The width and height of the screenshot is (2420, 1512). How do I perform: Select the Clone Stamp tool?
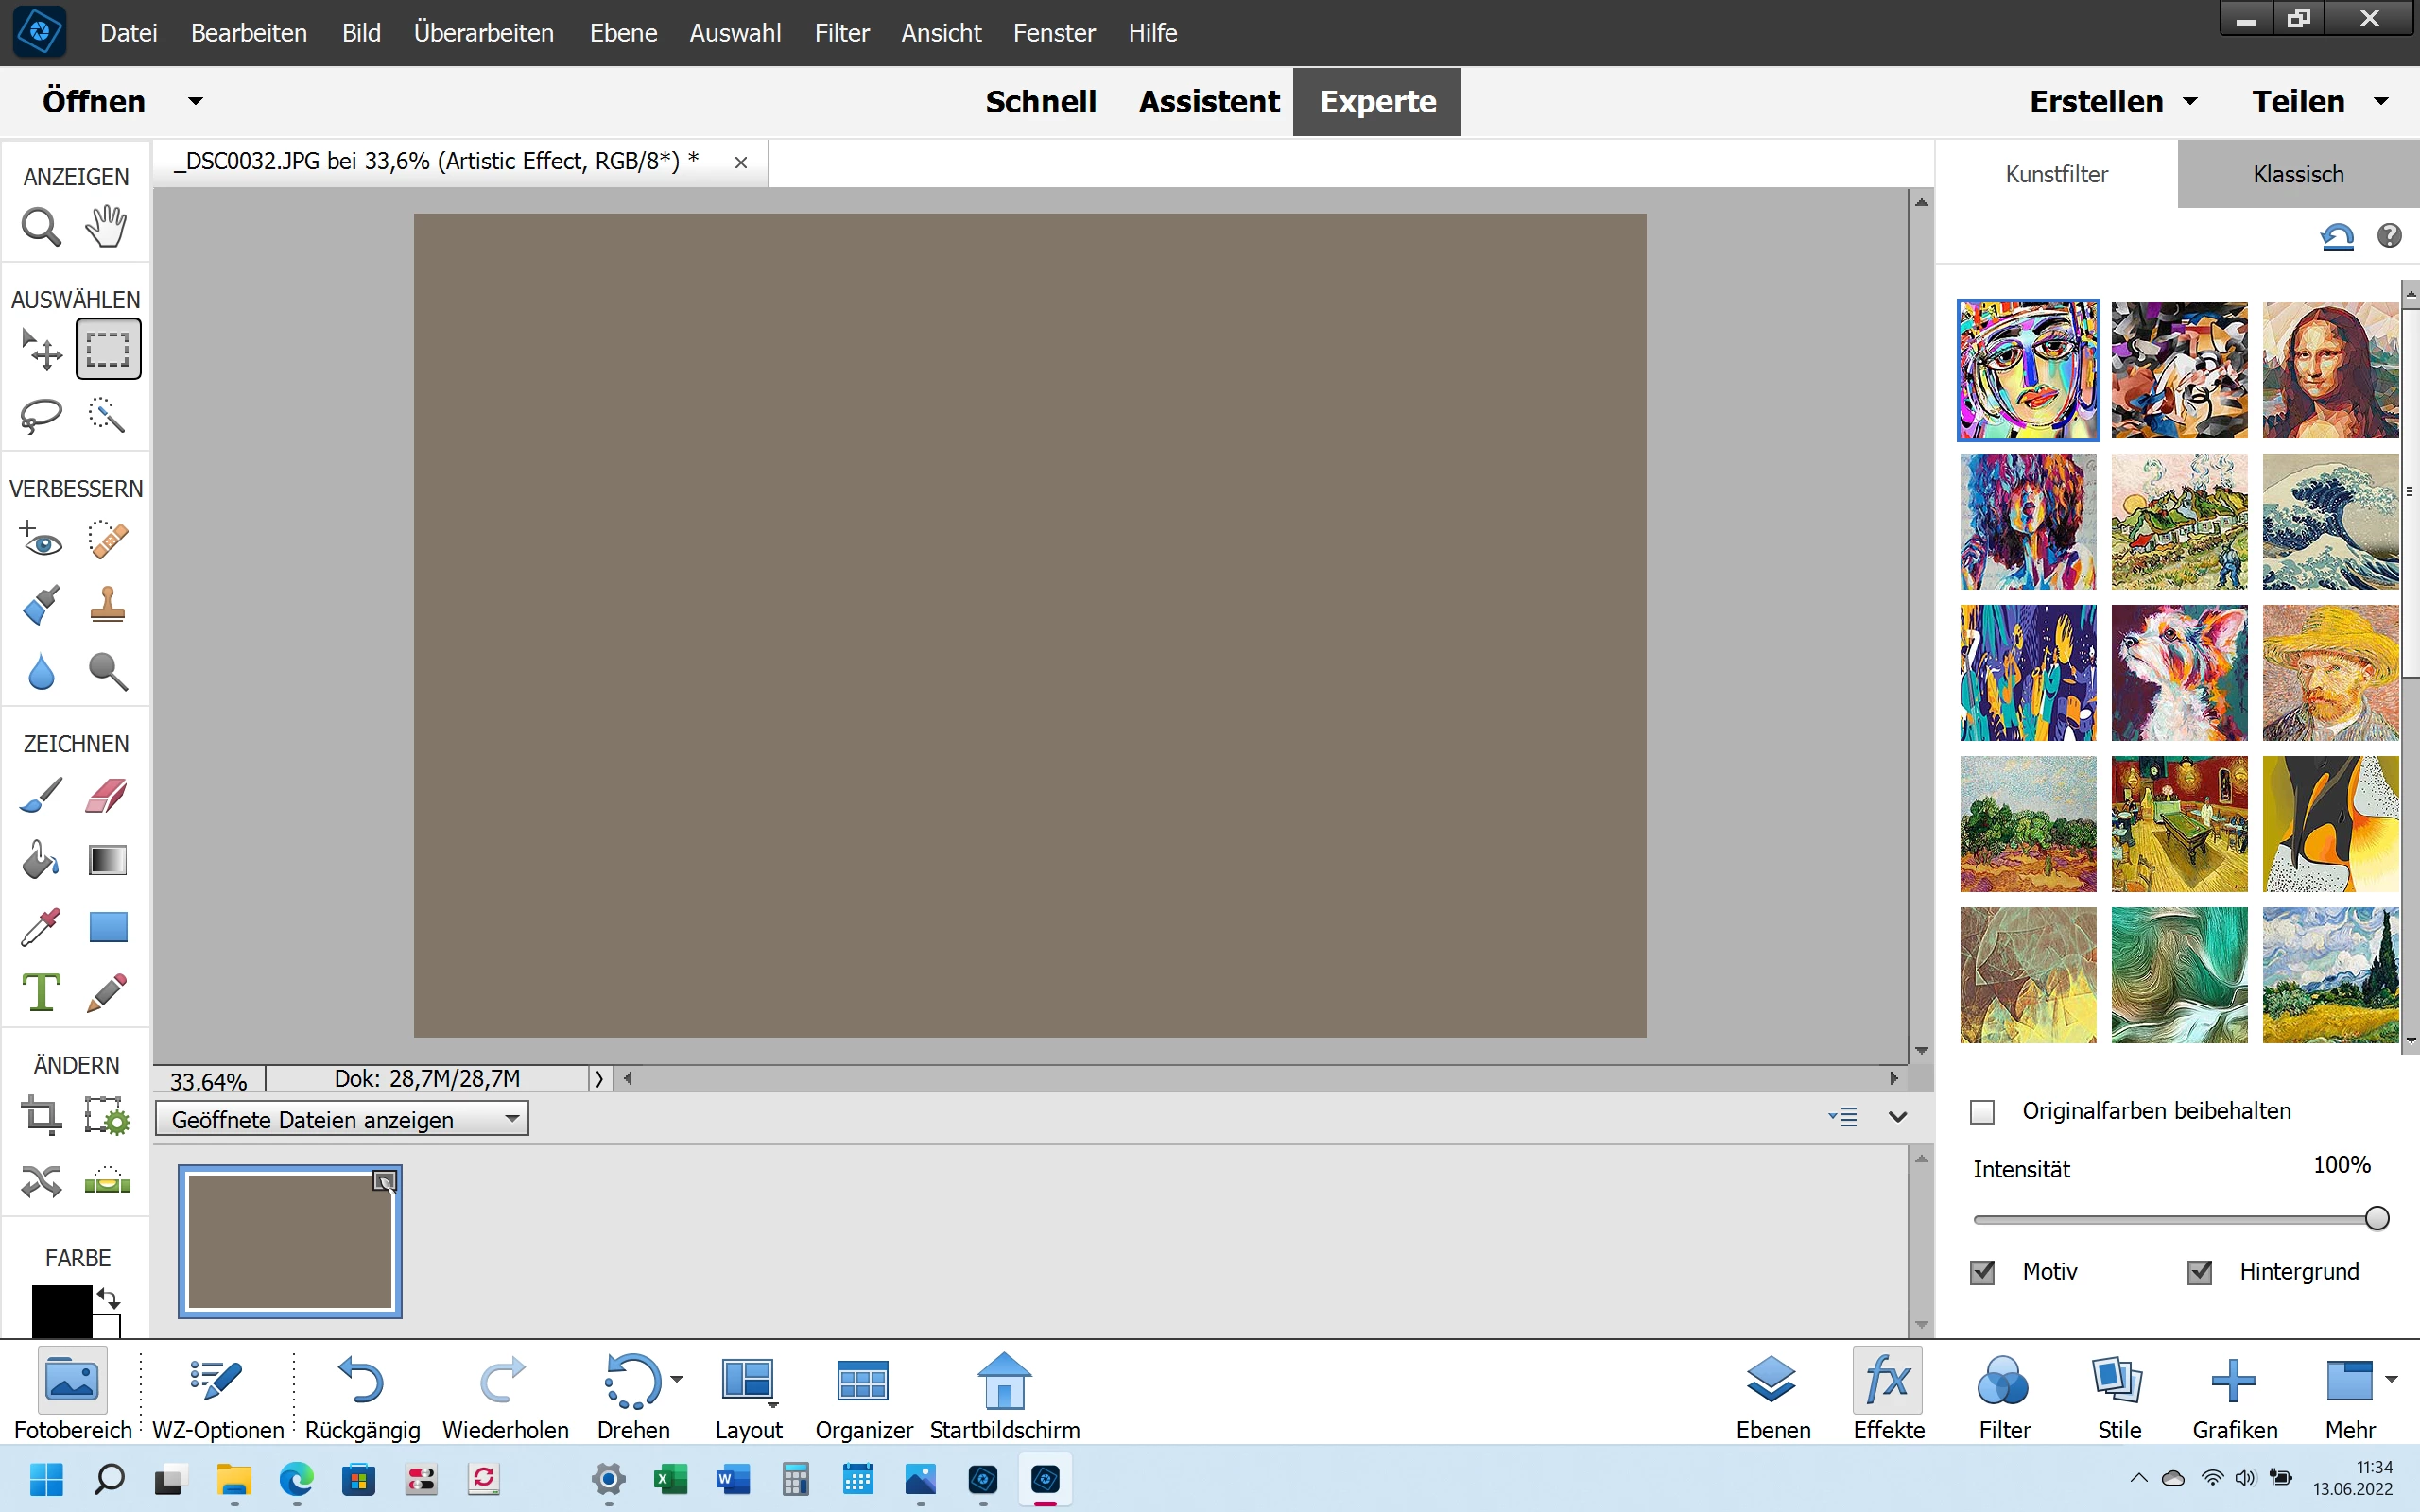click(x=107, y=604)
